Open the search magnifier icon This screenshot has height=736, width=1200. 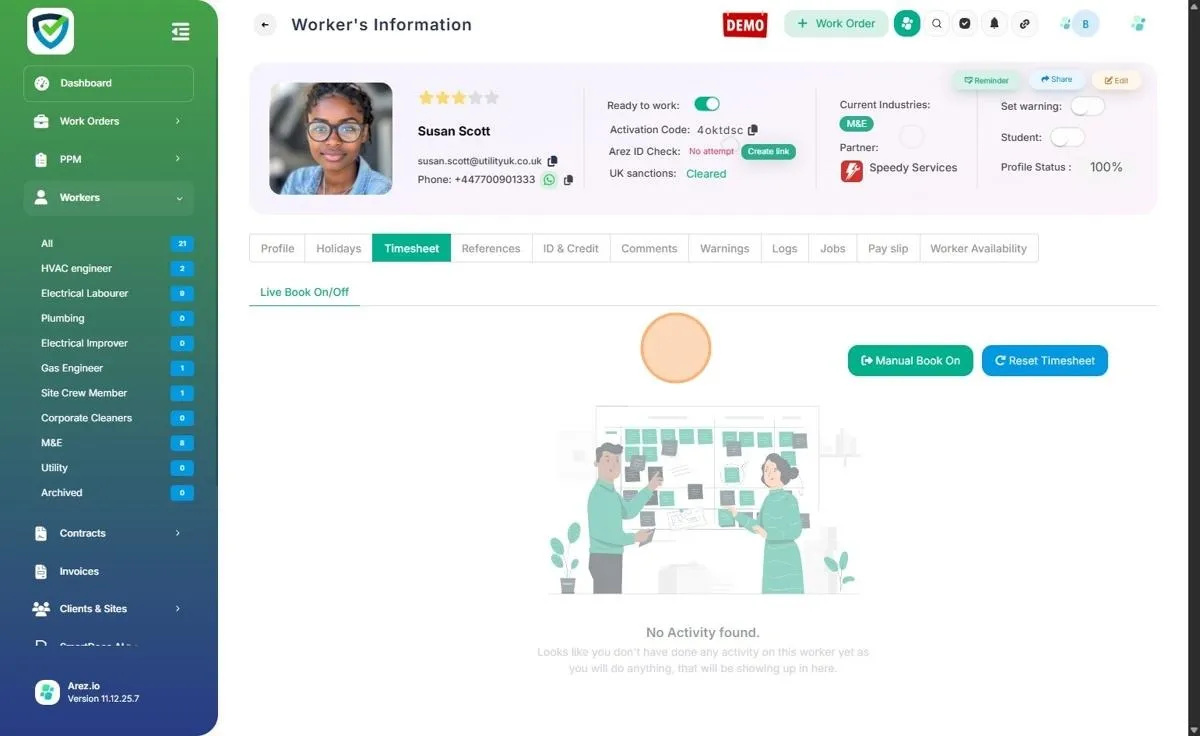coord(937,24)
